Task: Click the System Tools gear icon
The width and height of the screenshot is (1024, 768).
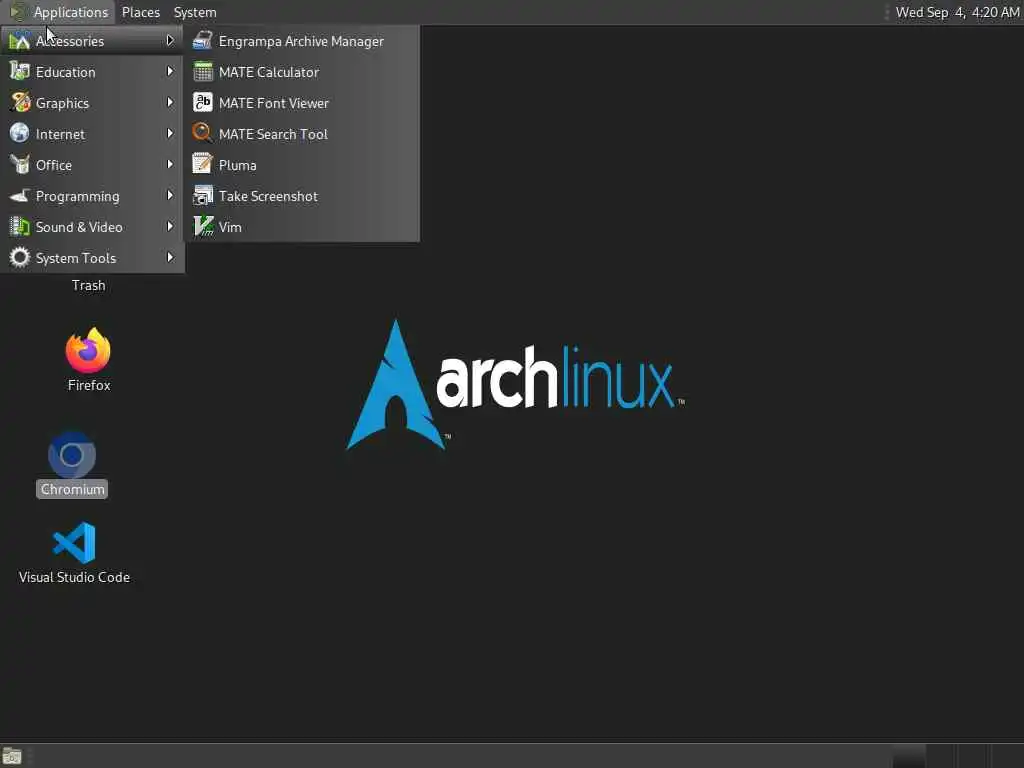Action: 20,257
